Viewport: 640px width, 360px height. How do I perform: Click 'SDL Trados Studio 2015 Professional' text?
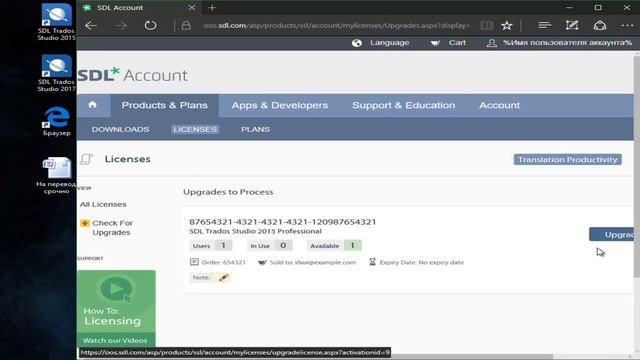click(255, 231)
